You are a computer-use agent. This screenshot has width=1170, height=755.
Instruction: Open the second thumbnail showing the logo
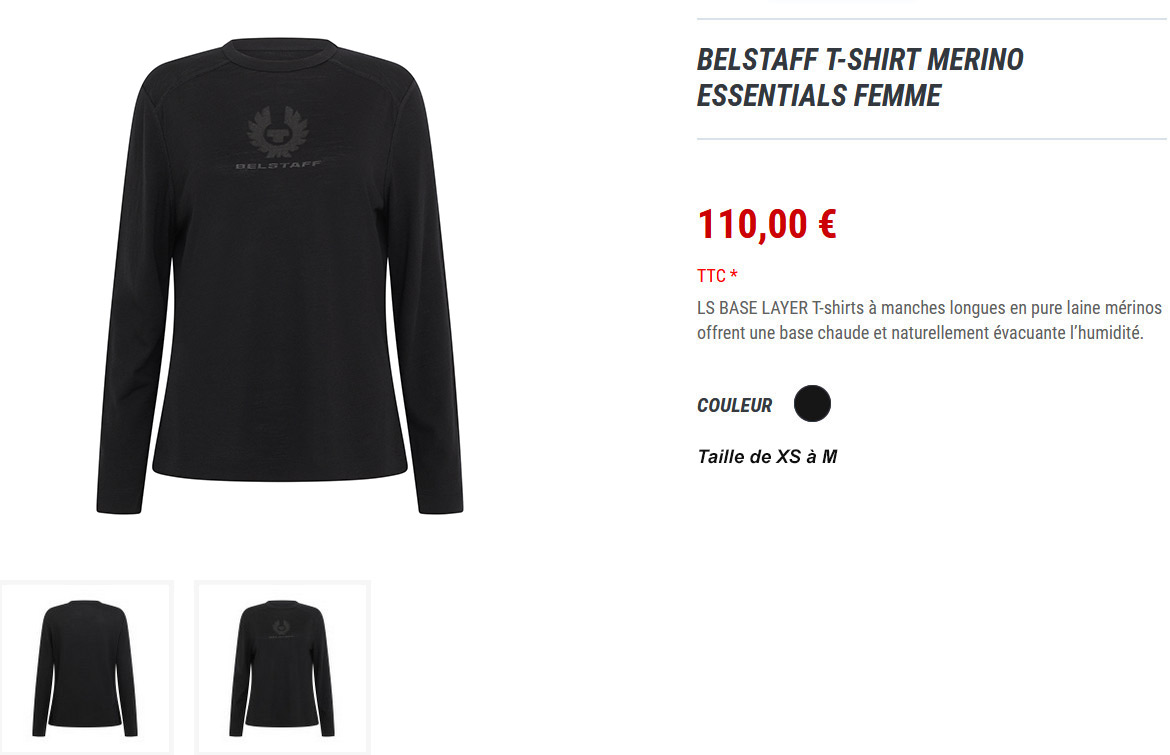tap(282, 668)
